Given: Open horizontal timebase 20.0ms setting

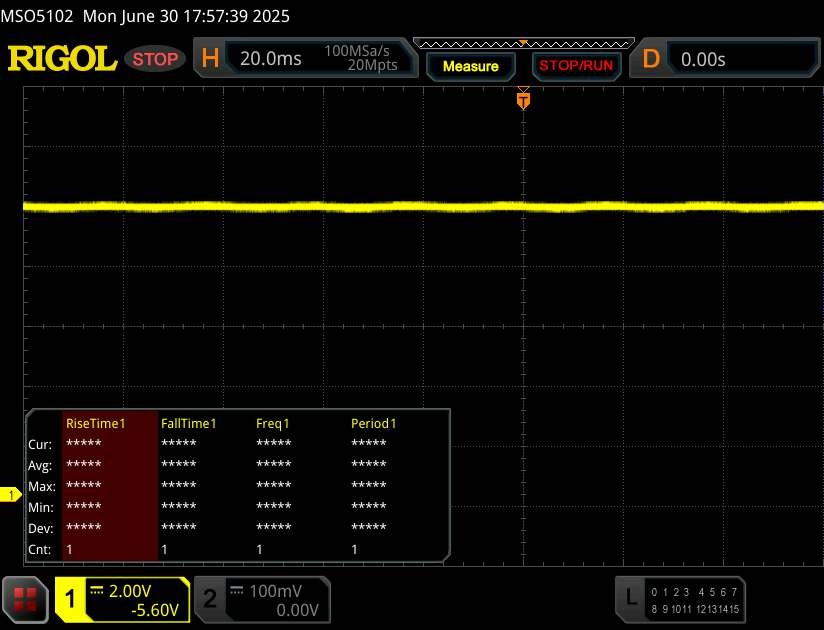Looking at the screenshot, I should coord(271,59).
